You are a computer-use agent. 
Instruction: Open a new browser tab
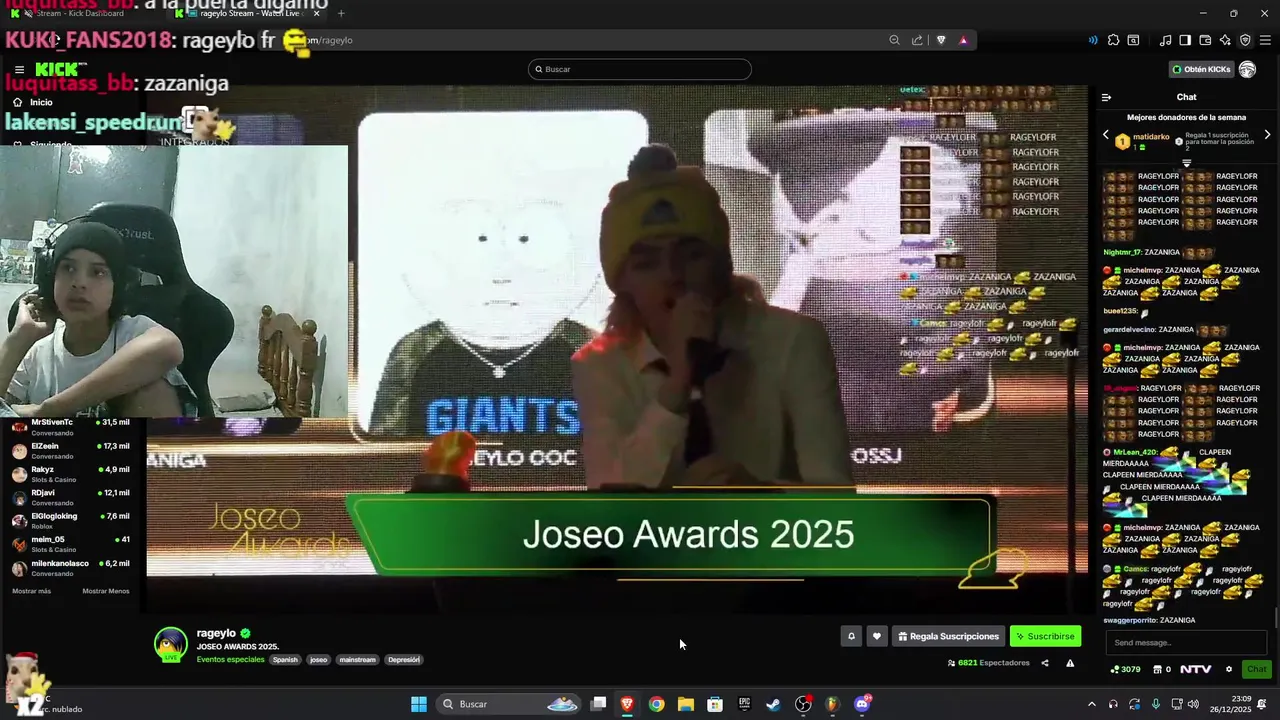[341, 13]
